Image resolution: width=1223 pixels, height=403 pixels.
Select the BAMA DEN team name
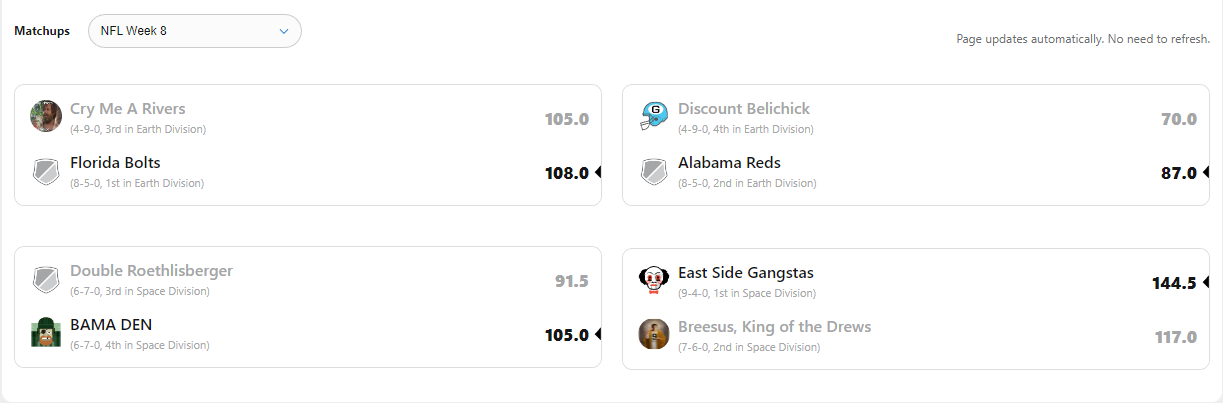pos(111,325)
